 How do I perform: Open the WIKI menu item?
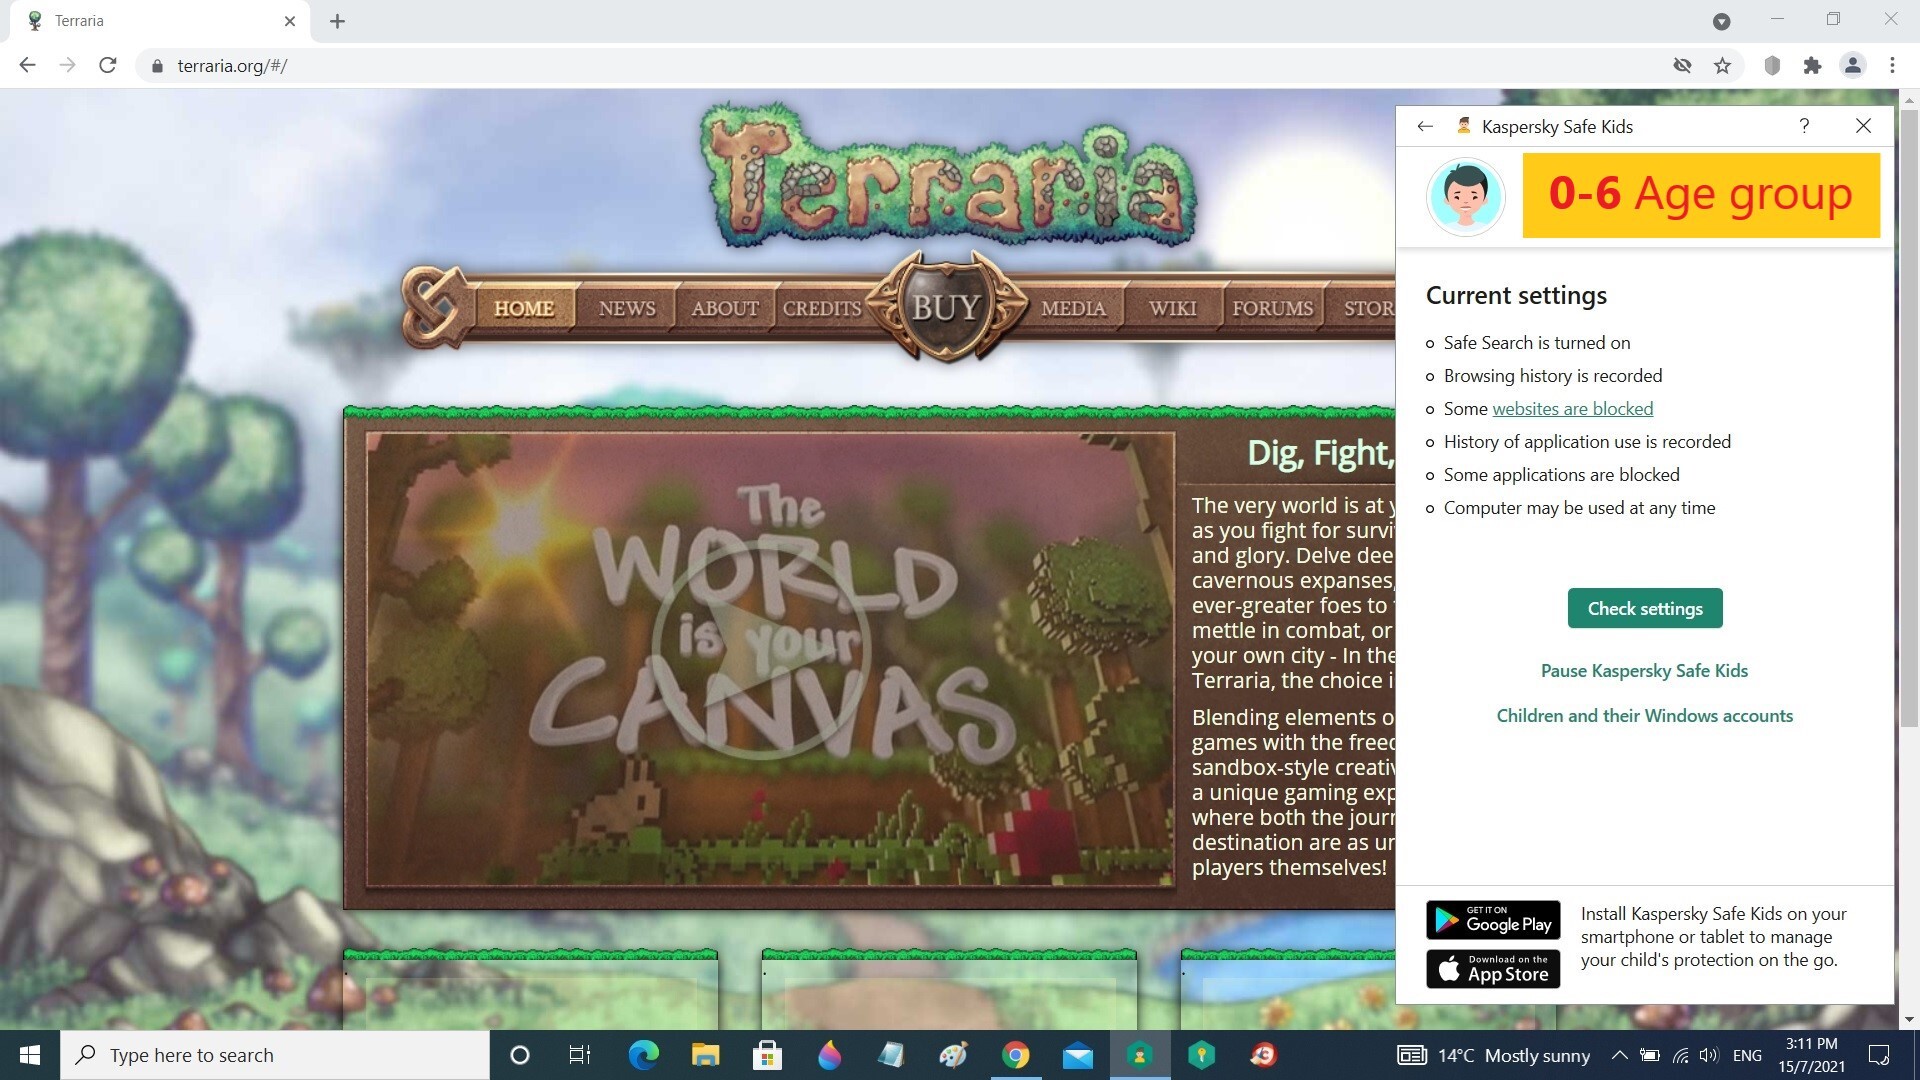(x=1172, y=308)
